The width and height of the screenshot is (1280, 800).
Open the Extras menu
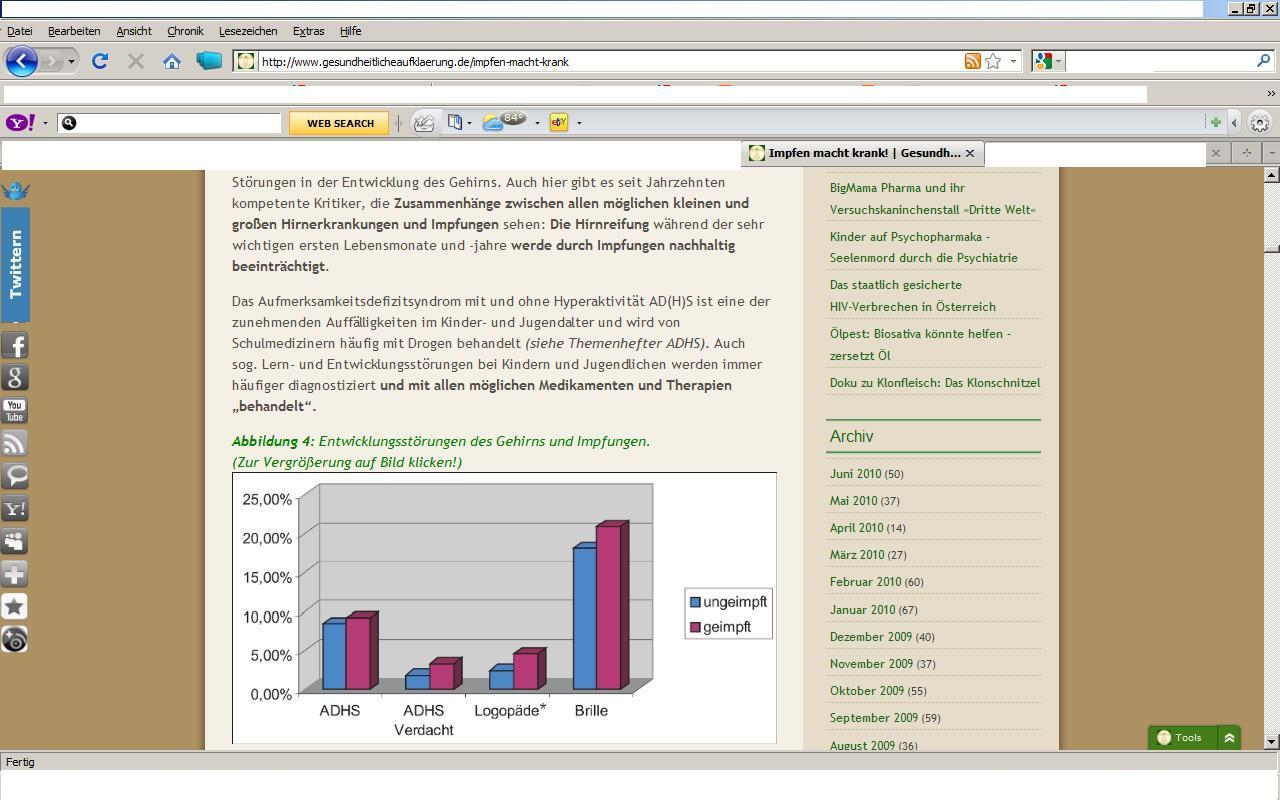[x=308, y=31]
